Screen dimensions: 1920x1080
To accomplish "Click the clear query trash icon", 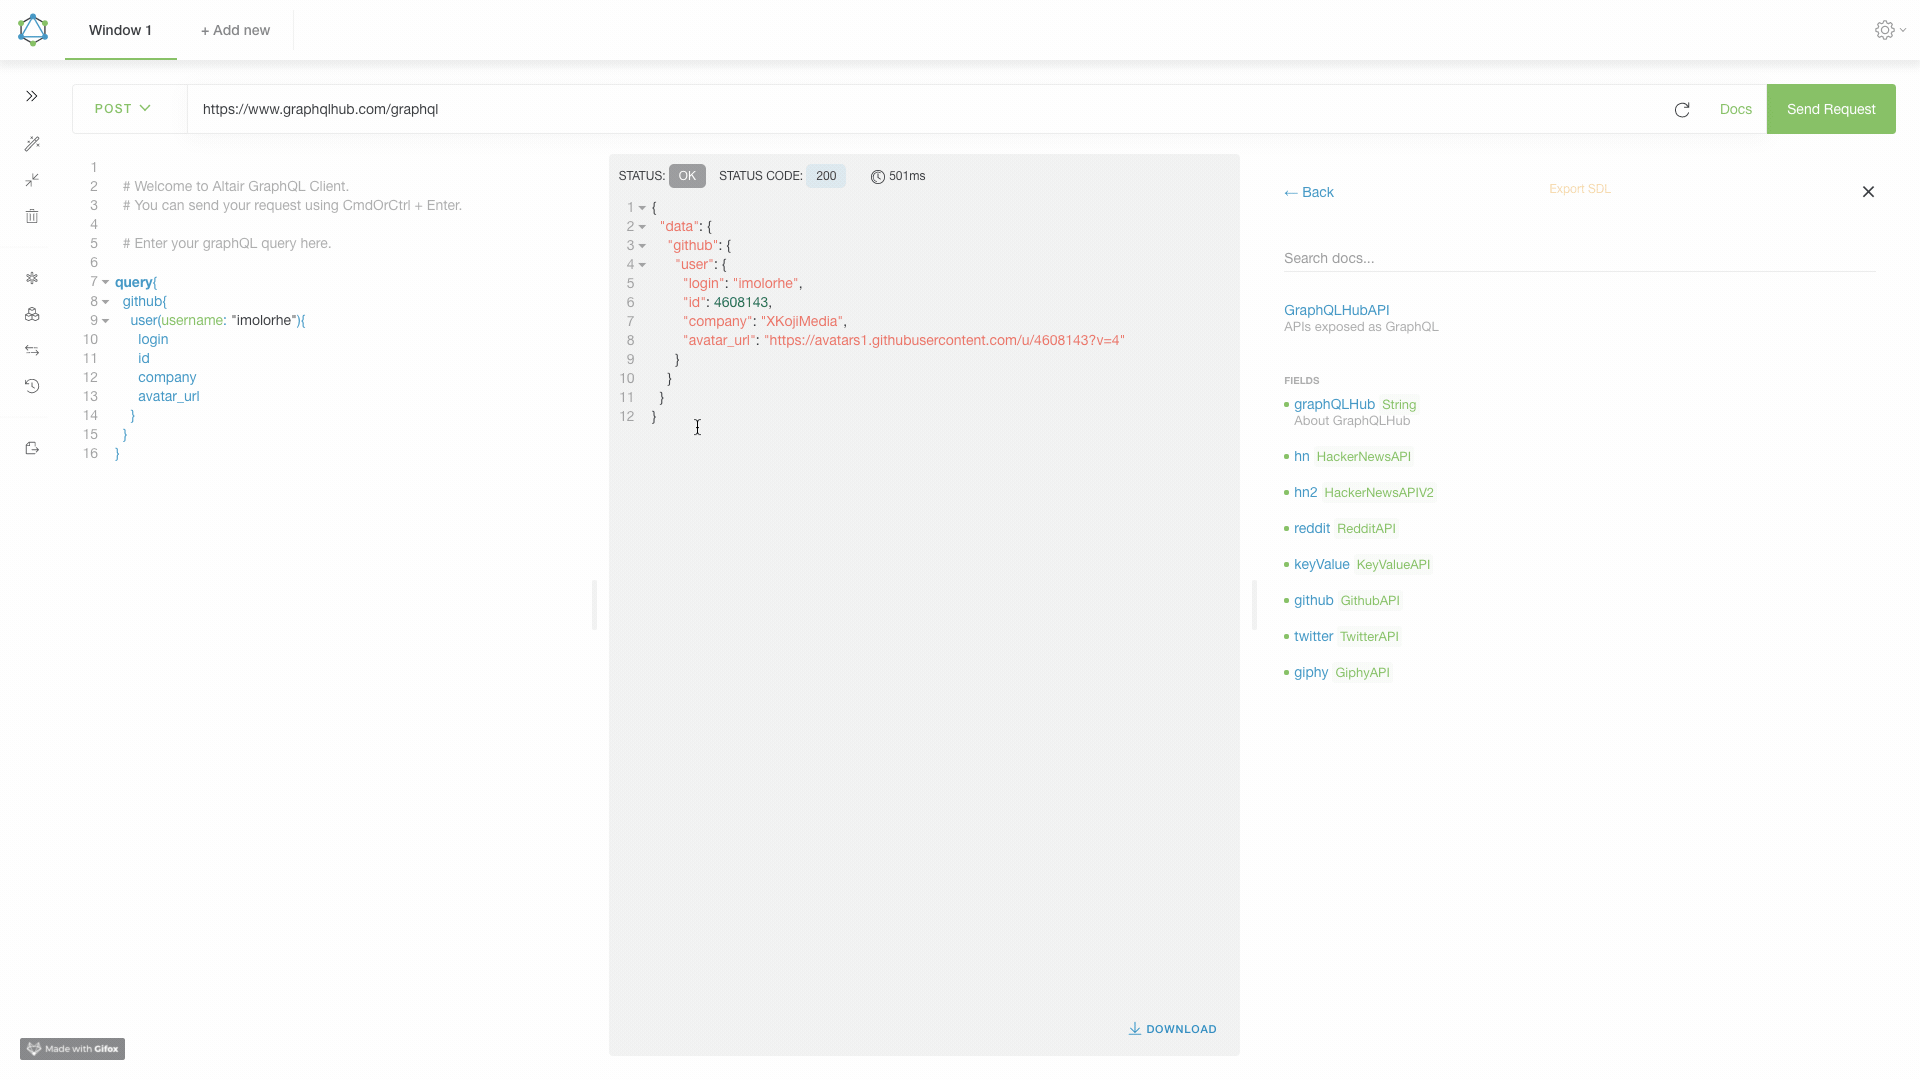I will (x=32, y=216).
